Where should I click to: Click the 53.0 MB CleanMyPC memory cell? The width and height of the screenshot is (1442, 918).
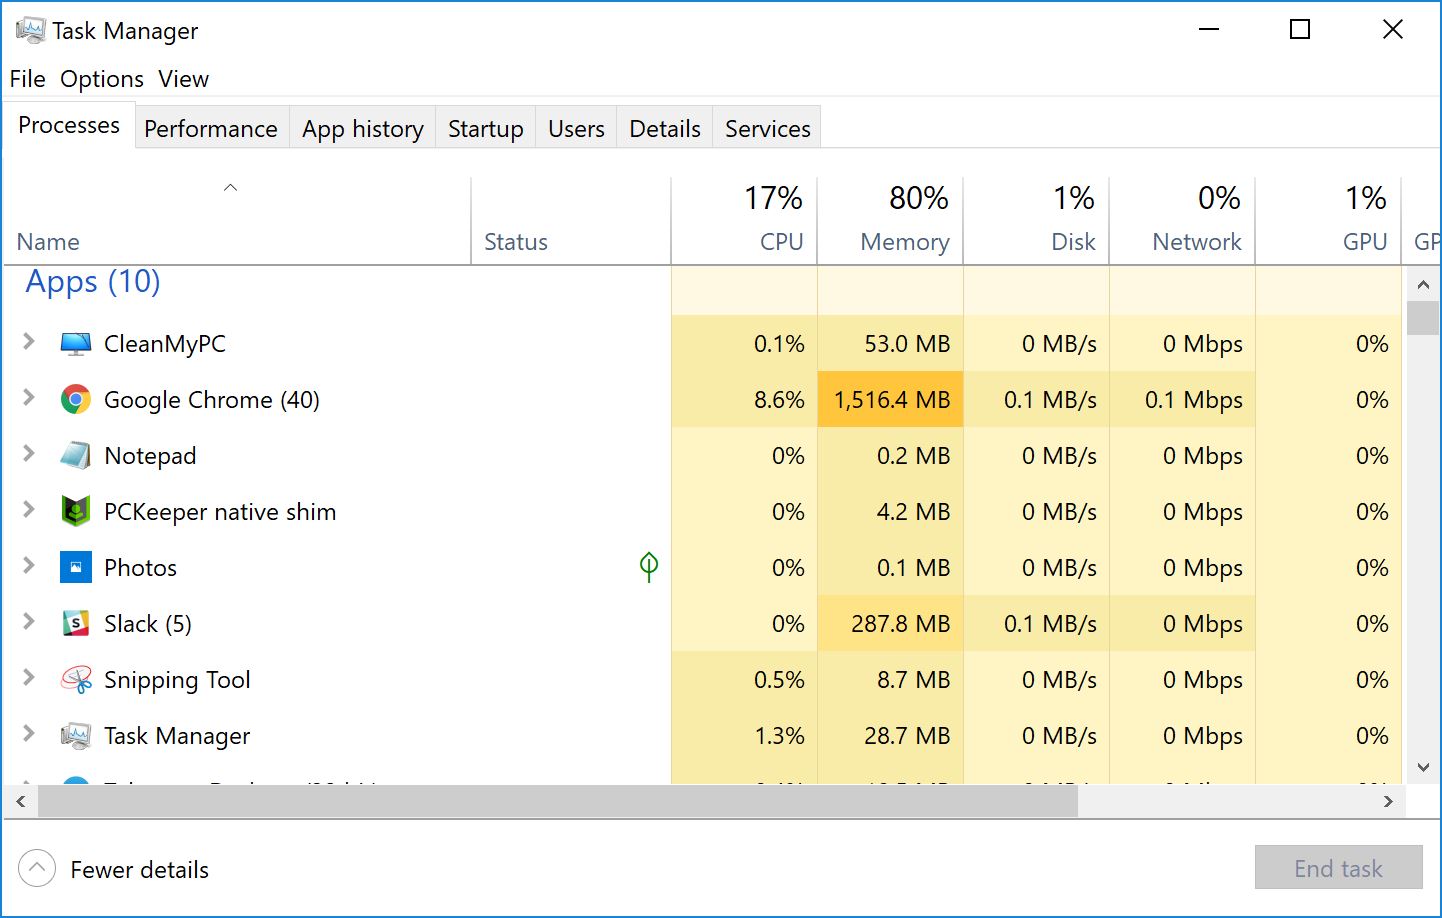[x=891, y=344]
